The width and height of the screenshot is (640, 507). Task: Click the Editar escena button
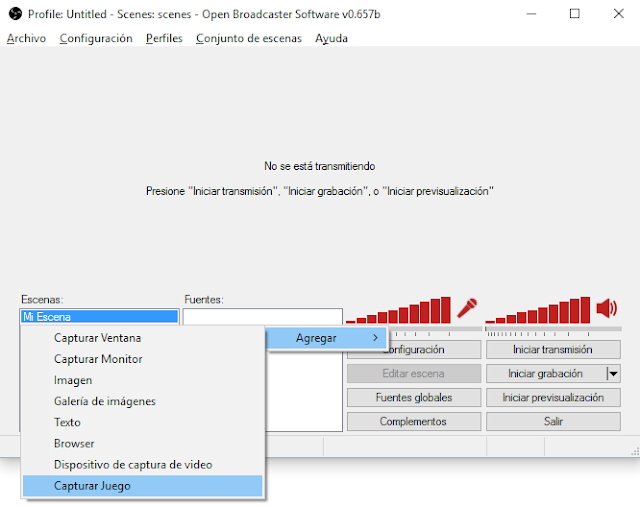coord(414,374)
